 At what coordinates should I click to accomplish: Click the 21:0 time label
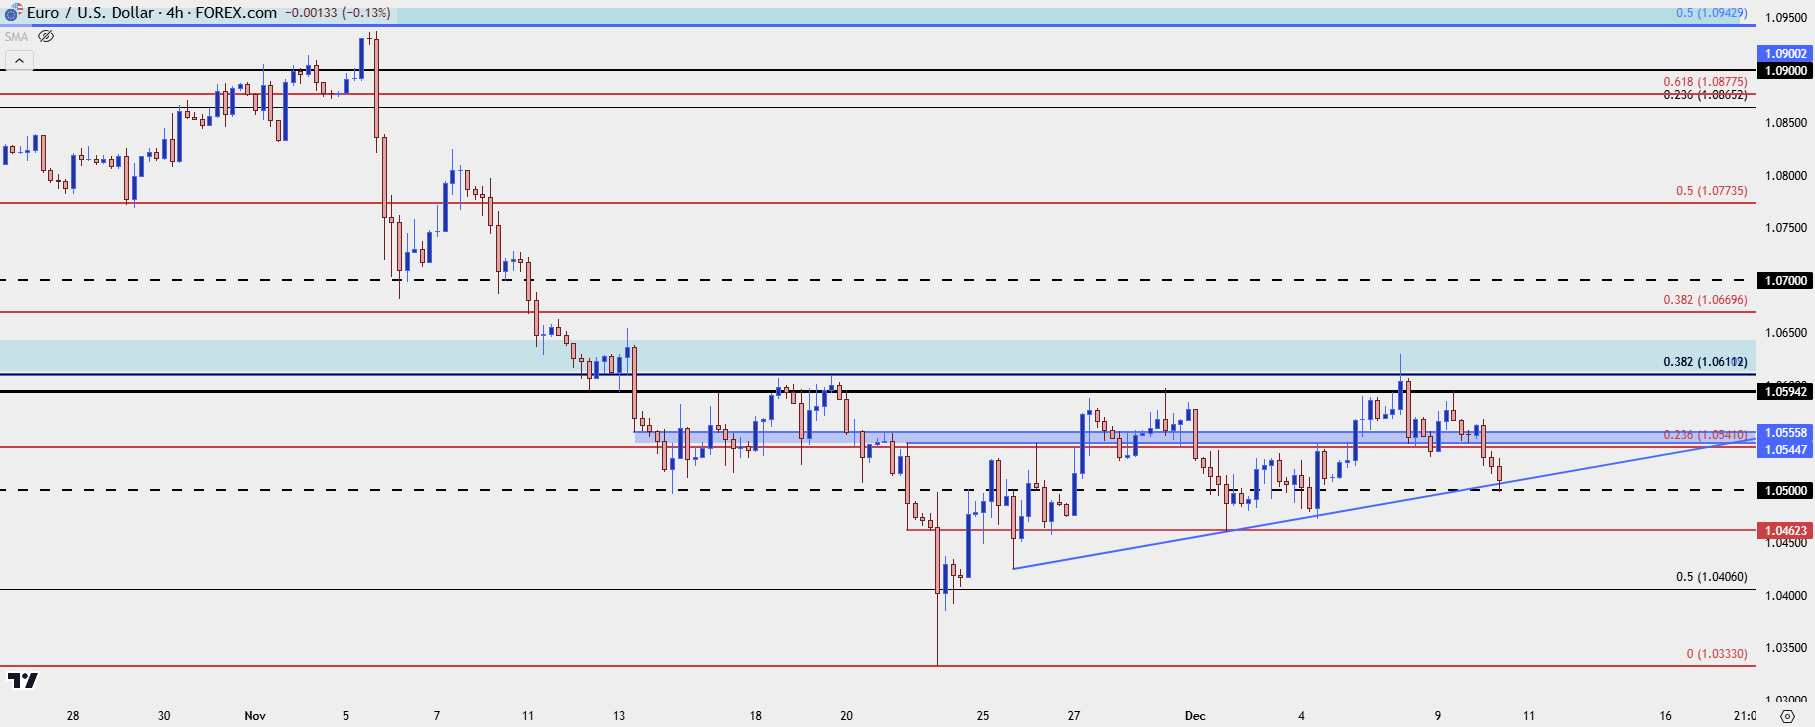[1744, 715]
